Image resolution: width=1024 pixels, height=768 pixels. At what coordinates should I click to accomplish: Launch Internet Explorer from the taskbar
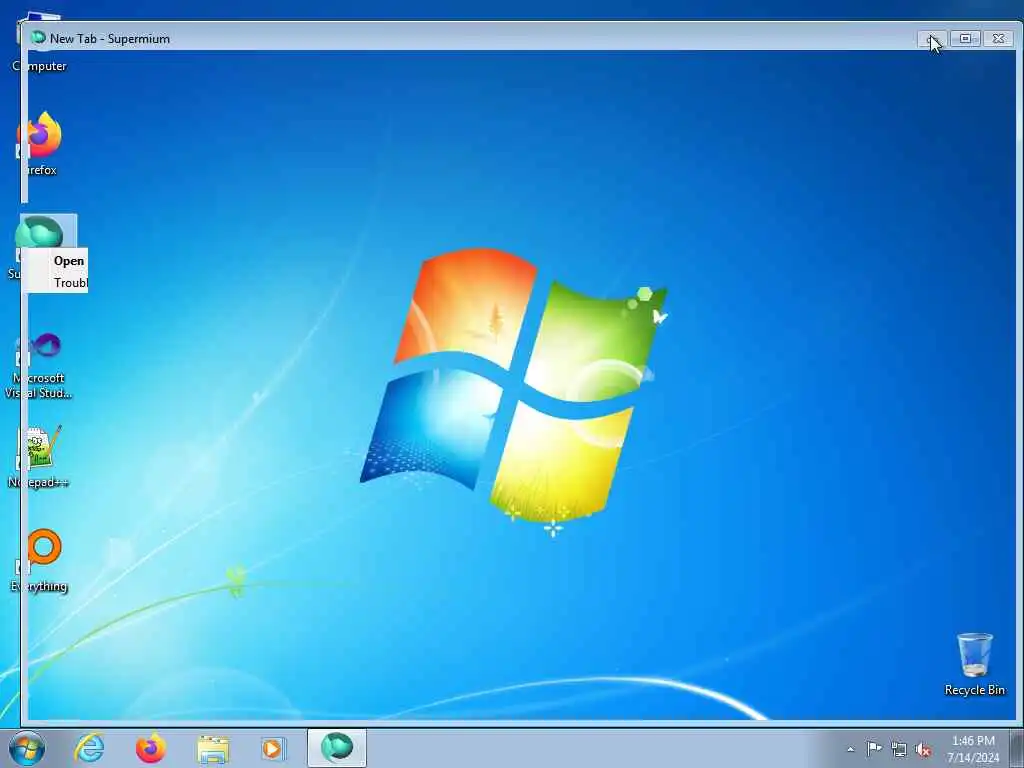click(89, 748)
